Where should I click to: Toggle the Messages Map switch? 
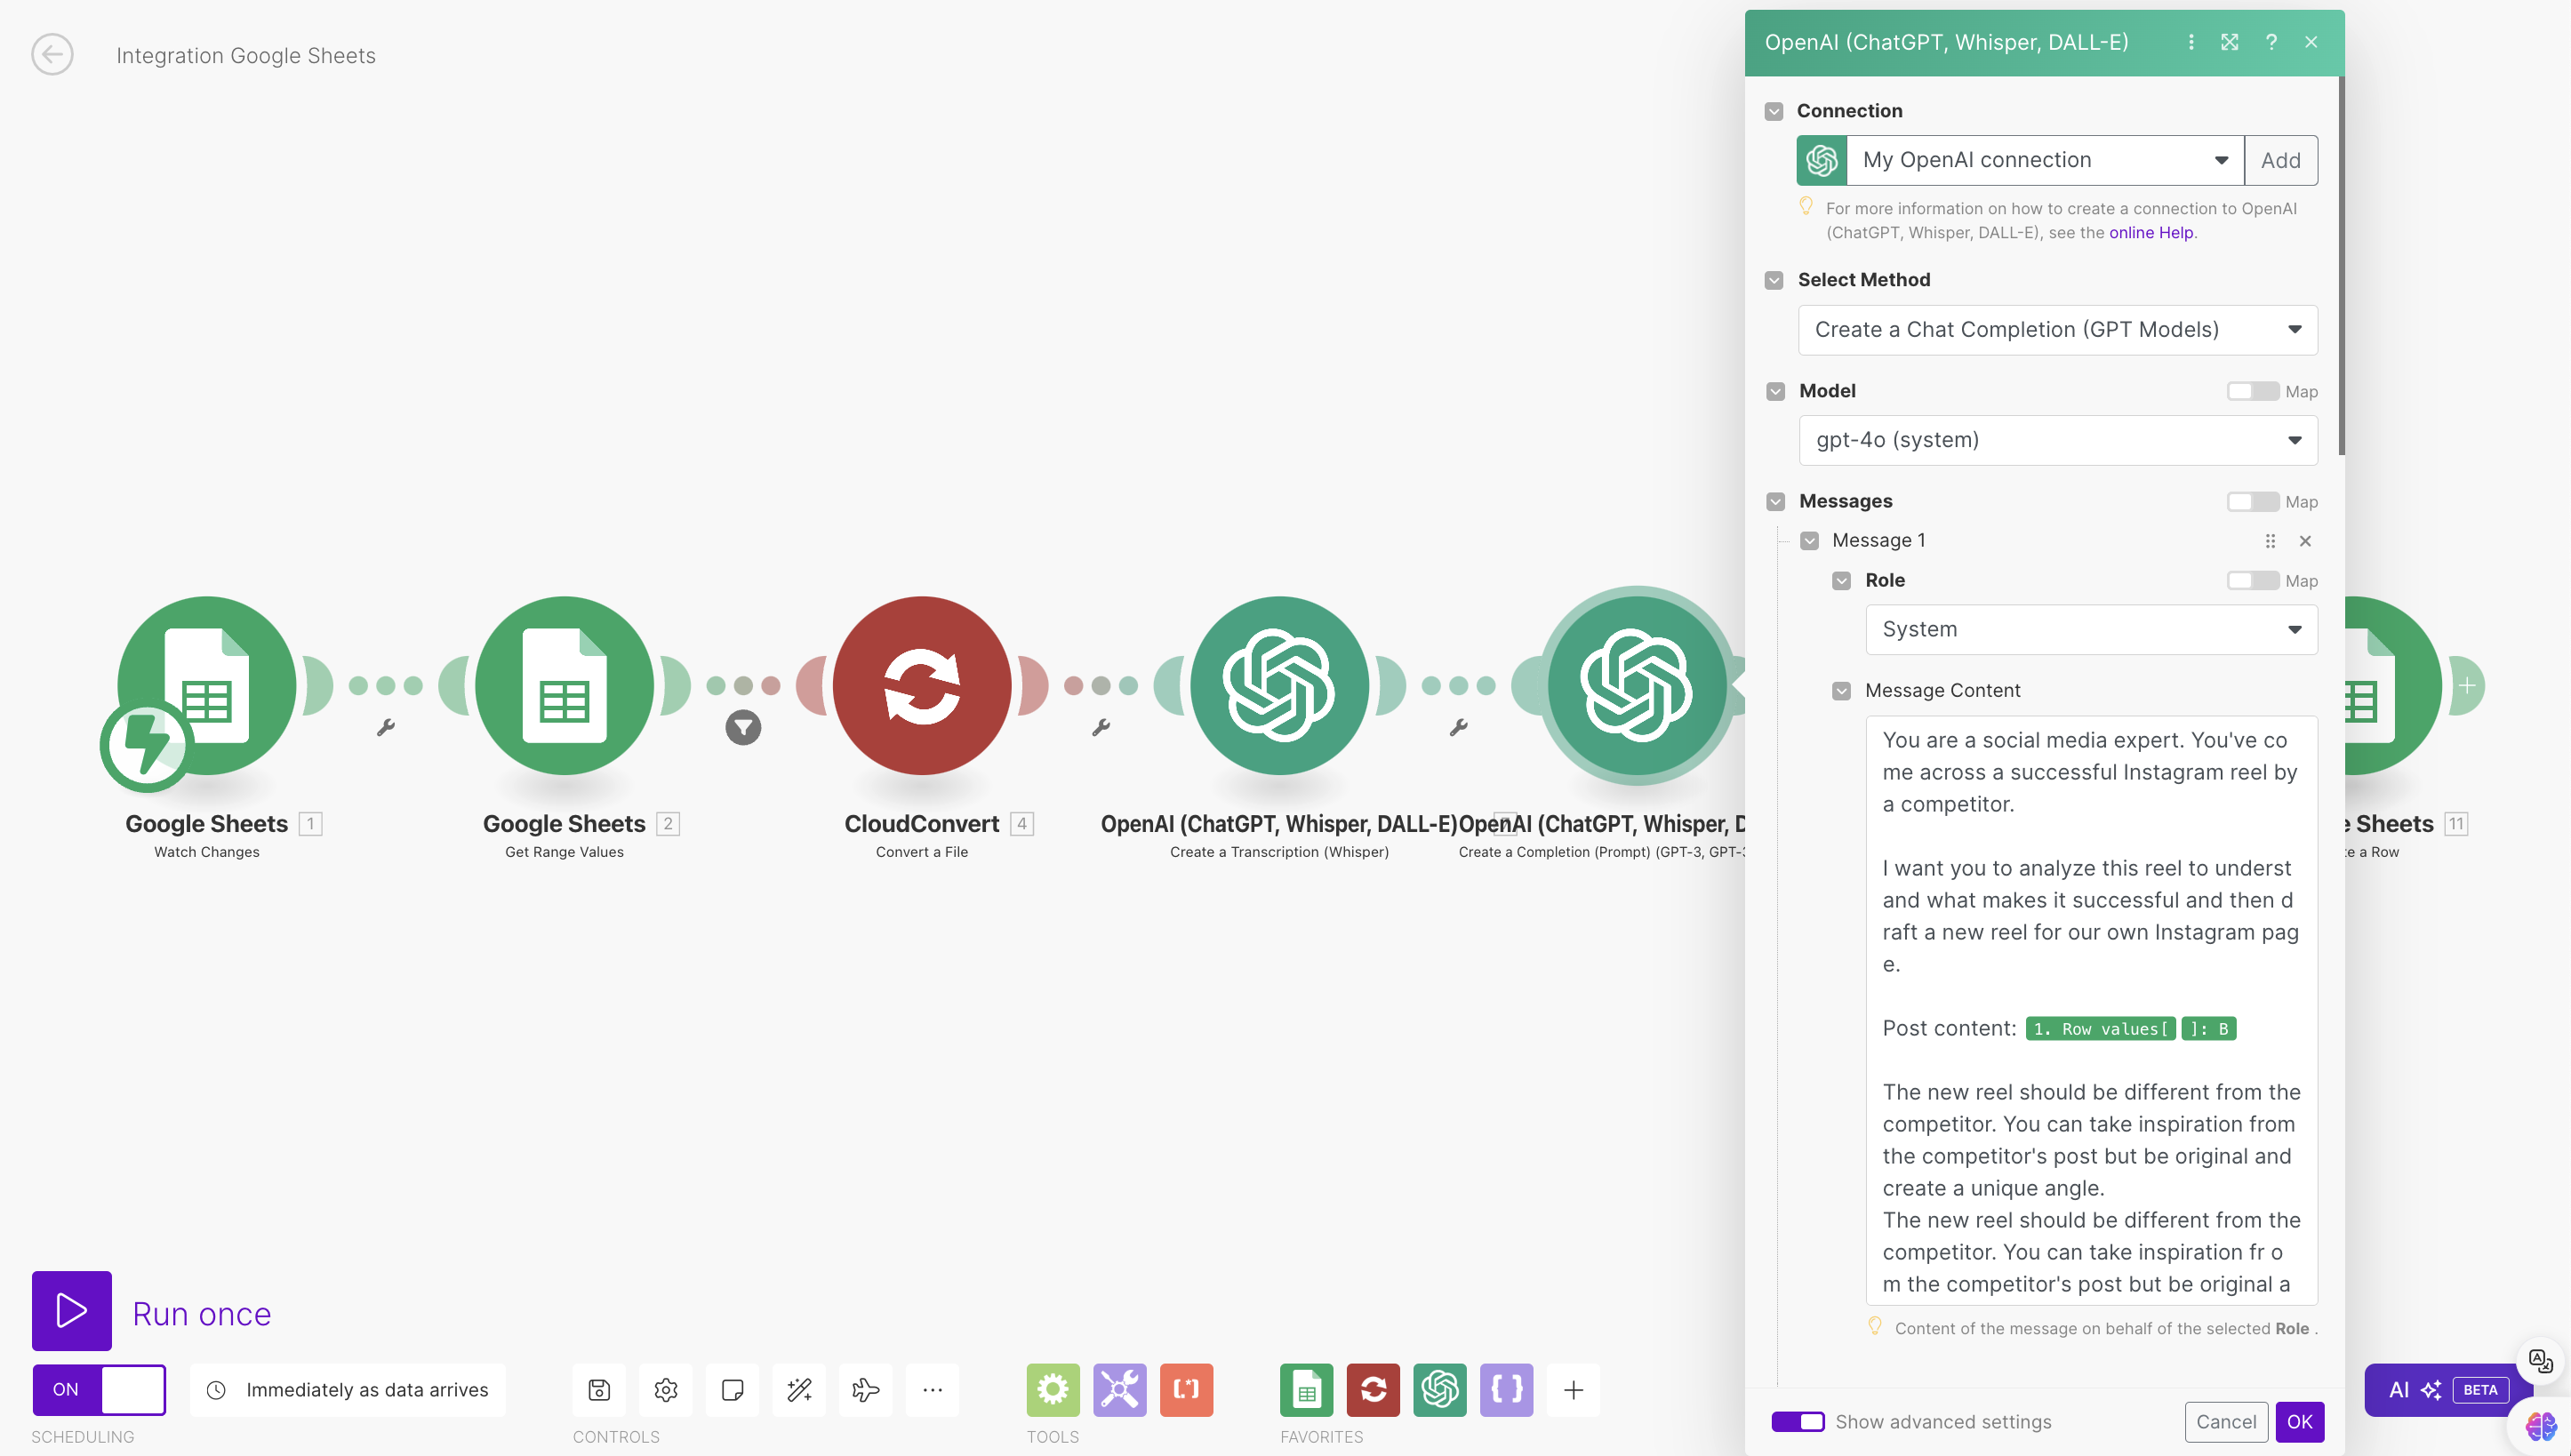tap(2253, 501)
